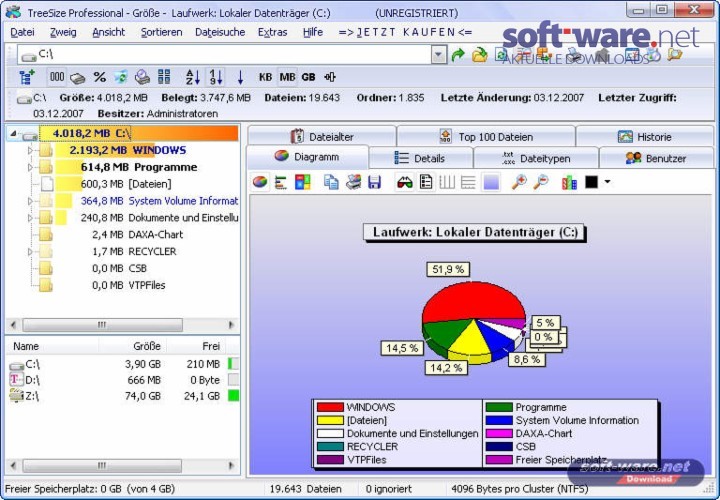Screen dimensions: 720x500
Task: Open the Dateisuche menu
Action: point(220,32)
